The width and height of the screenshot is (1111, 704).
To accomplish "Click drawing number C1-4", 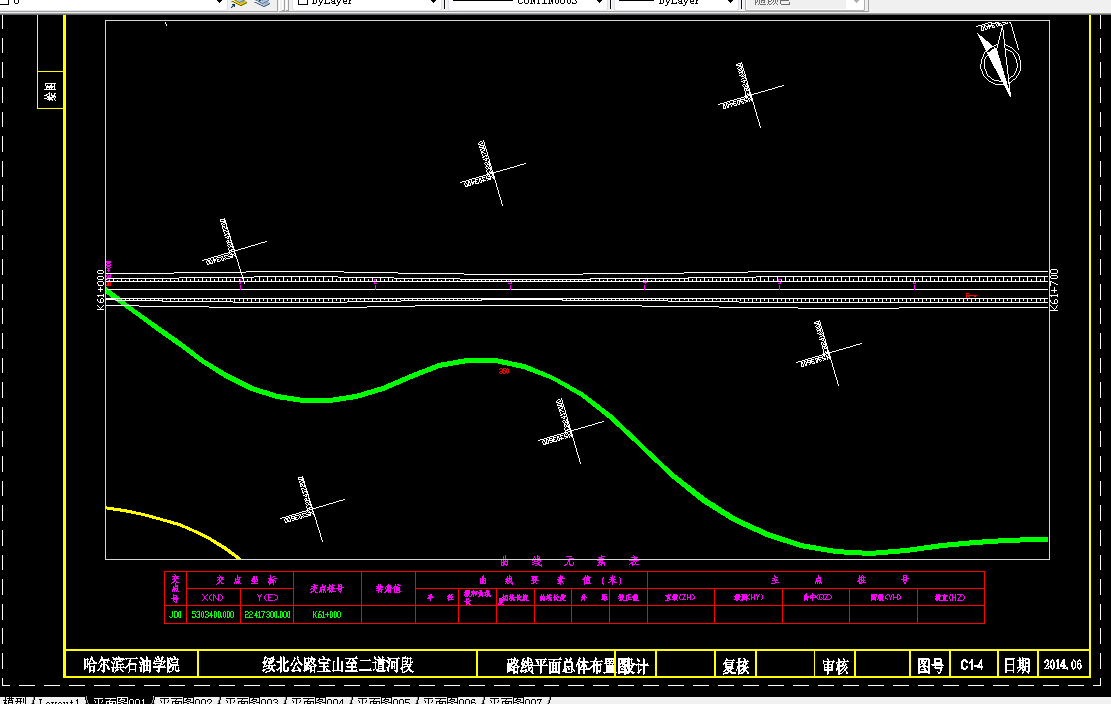I will pos(971,665).
